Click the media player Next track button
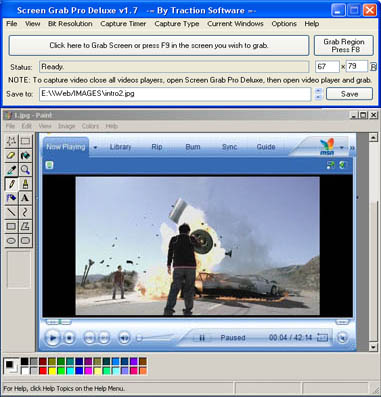The height and width of the screenshot is (397, 381). point(104,338)
